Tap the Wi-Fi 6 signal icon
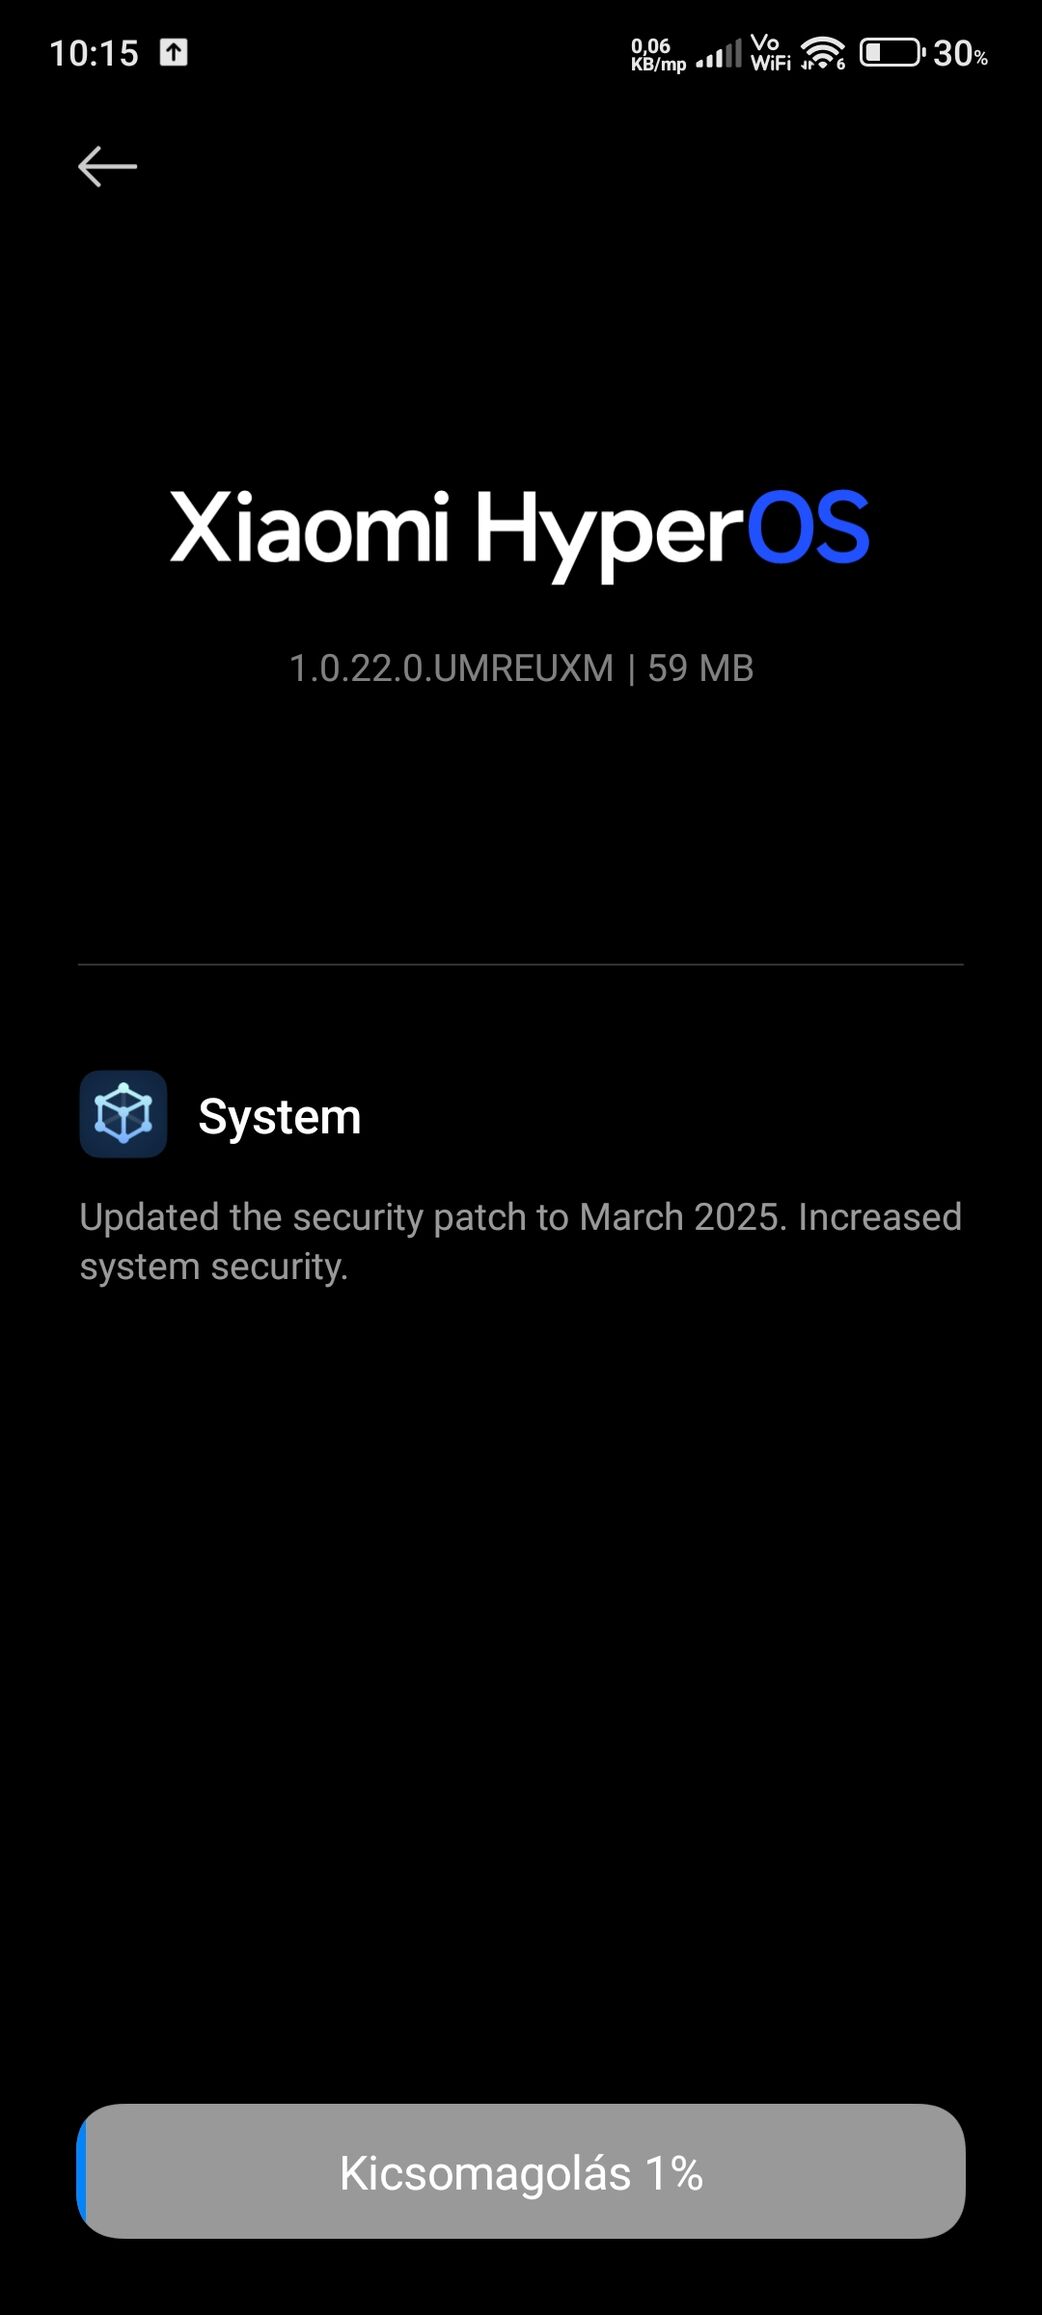 point(823,53)
